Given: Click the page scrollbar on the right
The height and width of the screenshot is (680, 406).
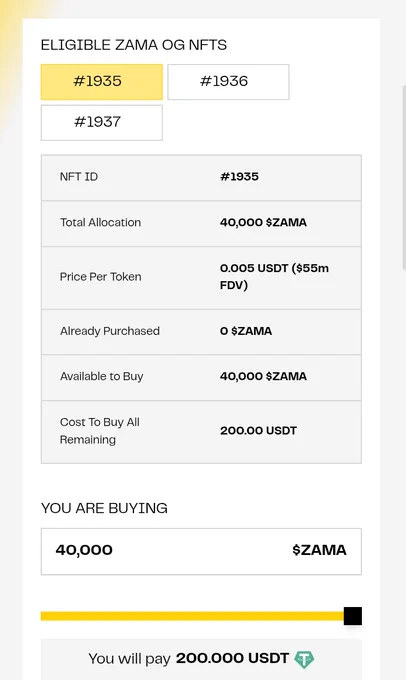Looking at the screenshot, I should (x=404, y=178).
